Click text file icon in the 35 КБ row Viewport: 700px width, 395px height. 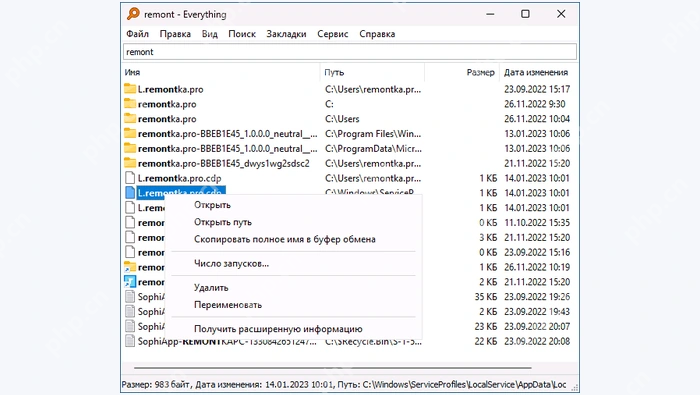pos(130,296)
